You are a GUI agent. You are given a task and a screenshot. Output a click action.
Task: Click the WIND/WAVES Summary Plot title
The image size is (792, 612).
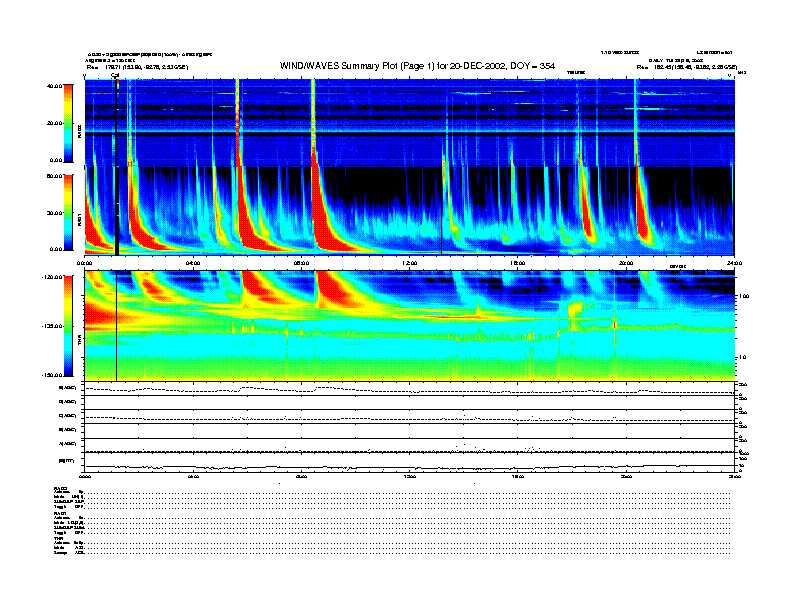[417, 66]
